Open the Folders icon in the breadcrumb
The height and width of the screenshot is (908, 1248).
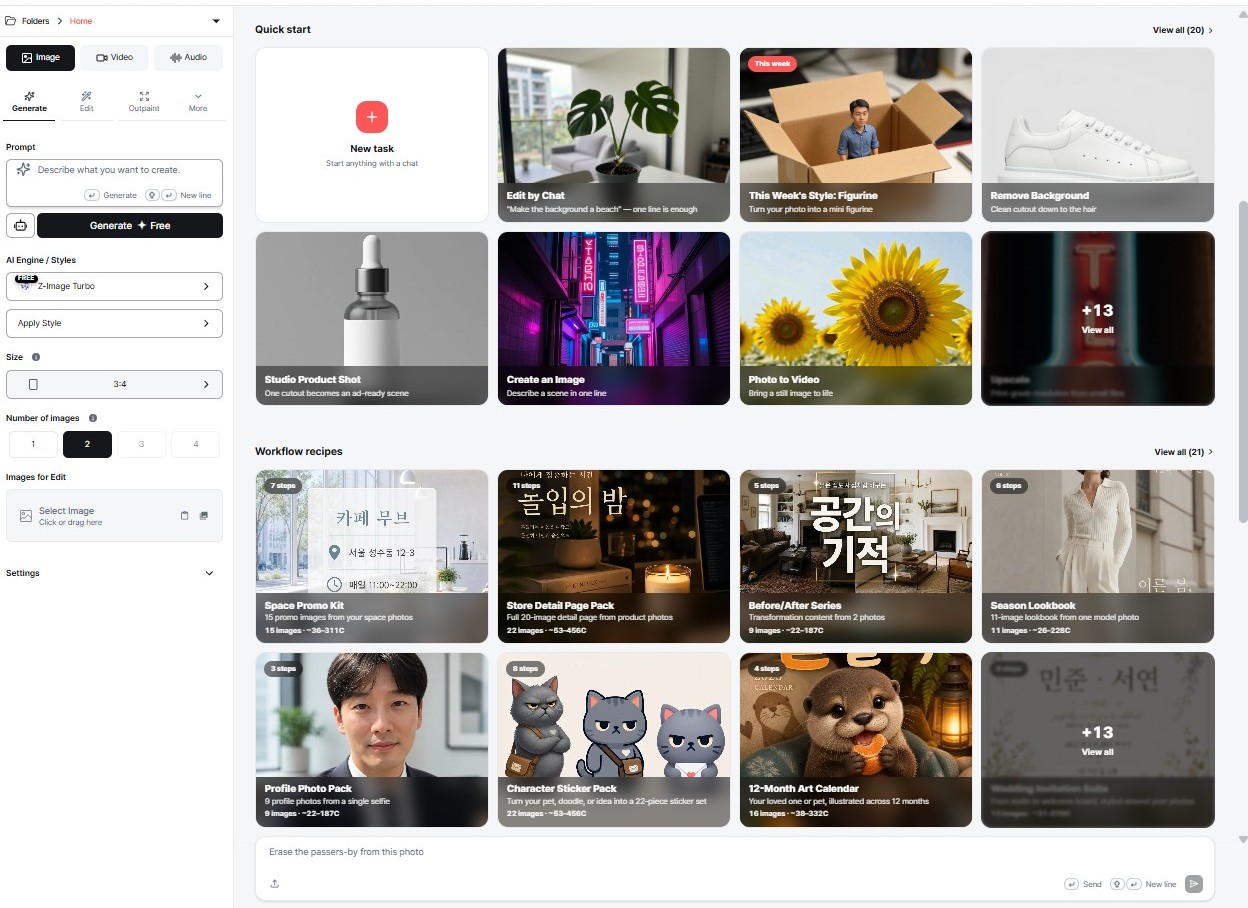pos(11,21)
